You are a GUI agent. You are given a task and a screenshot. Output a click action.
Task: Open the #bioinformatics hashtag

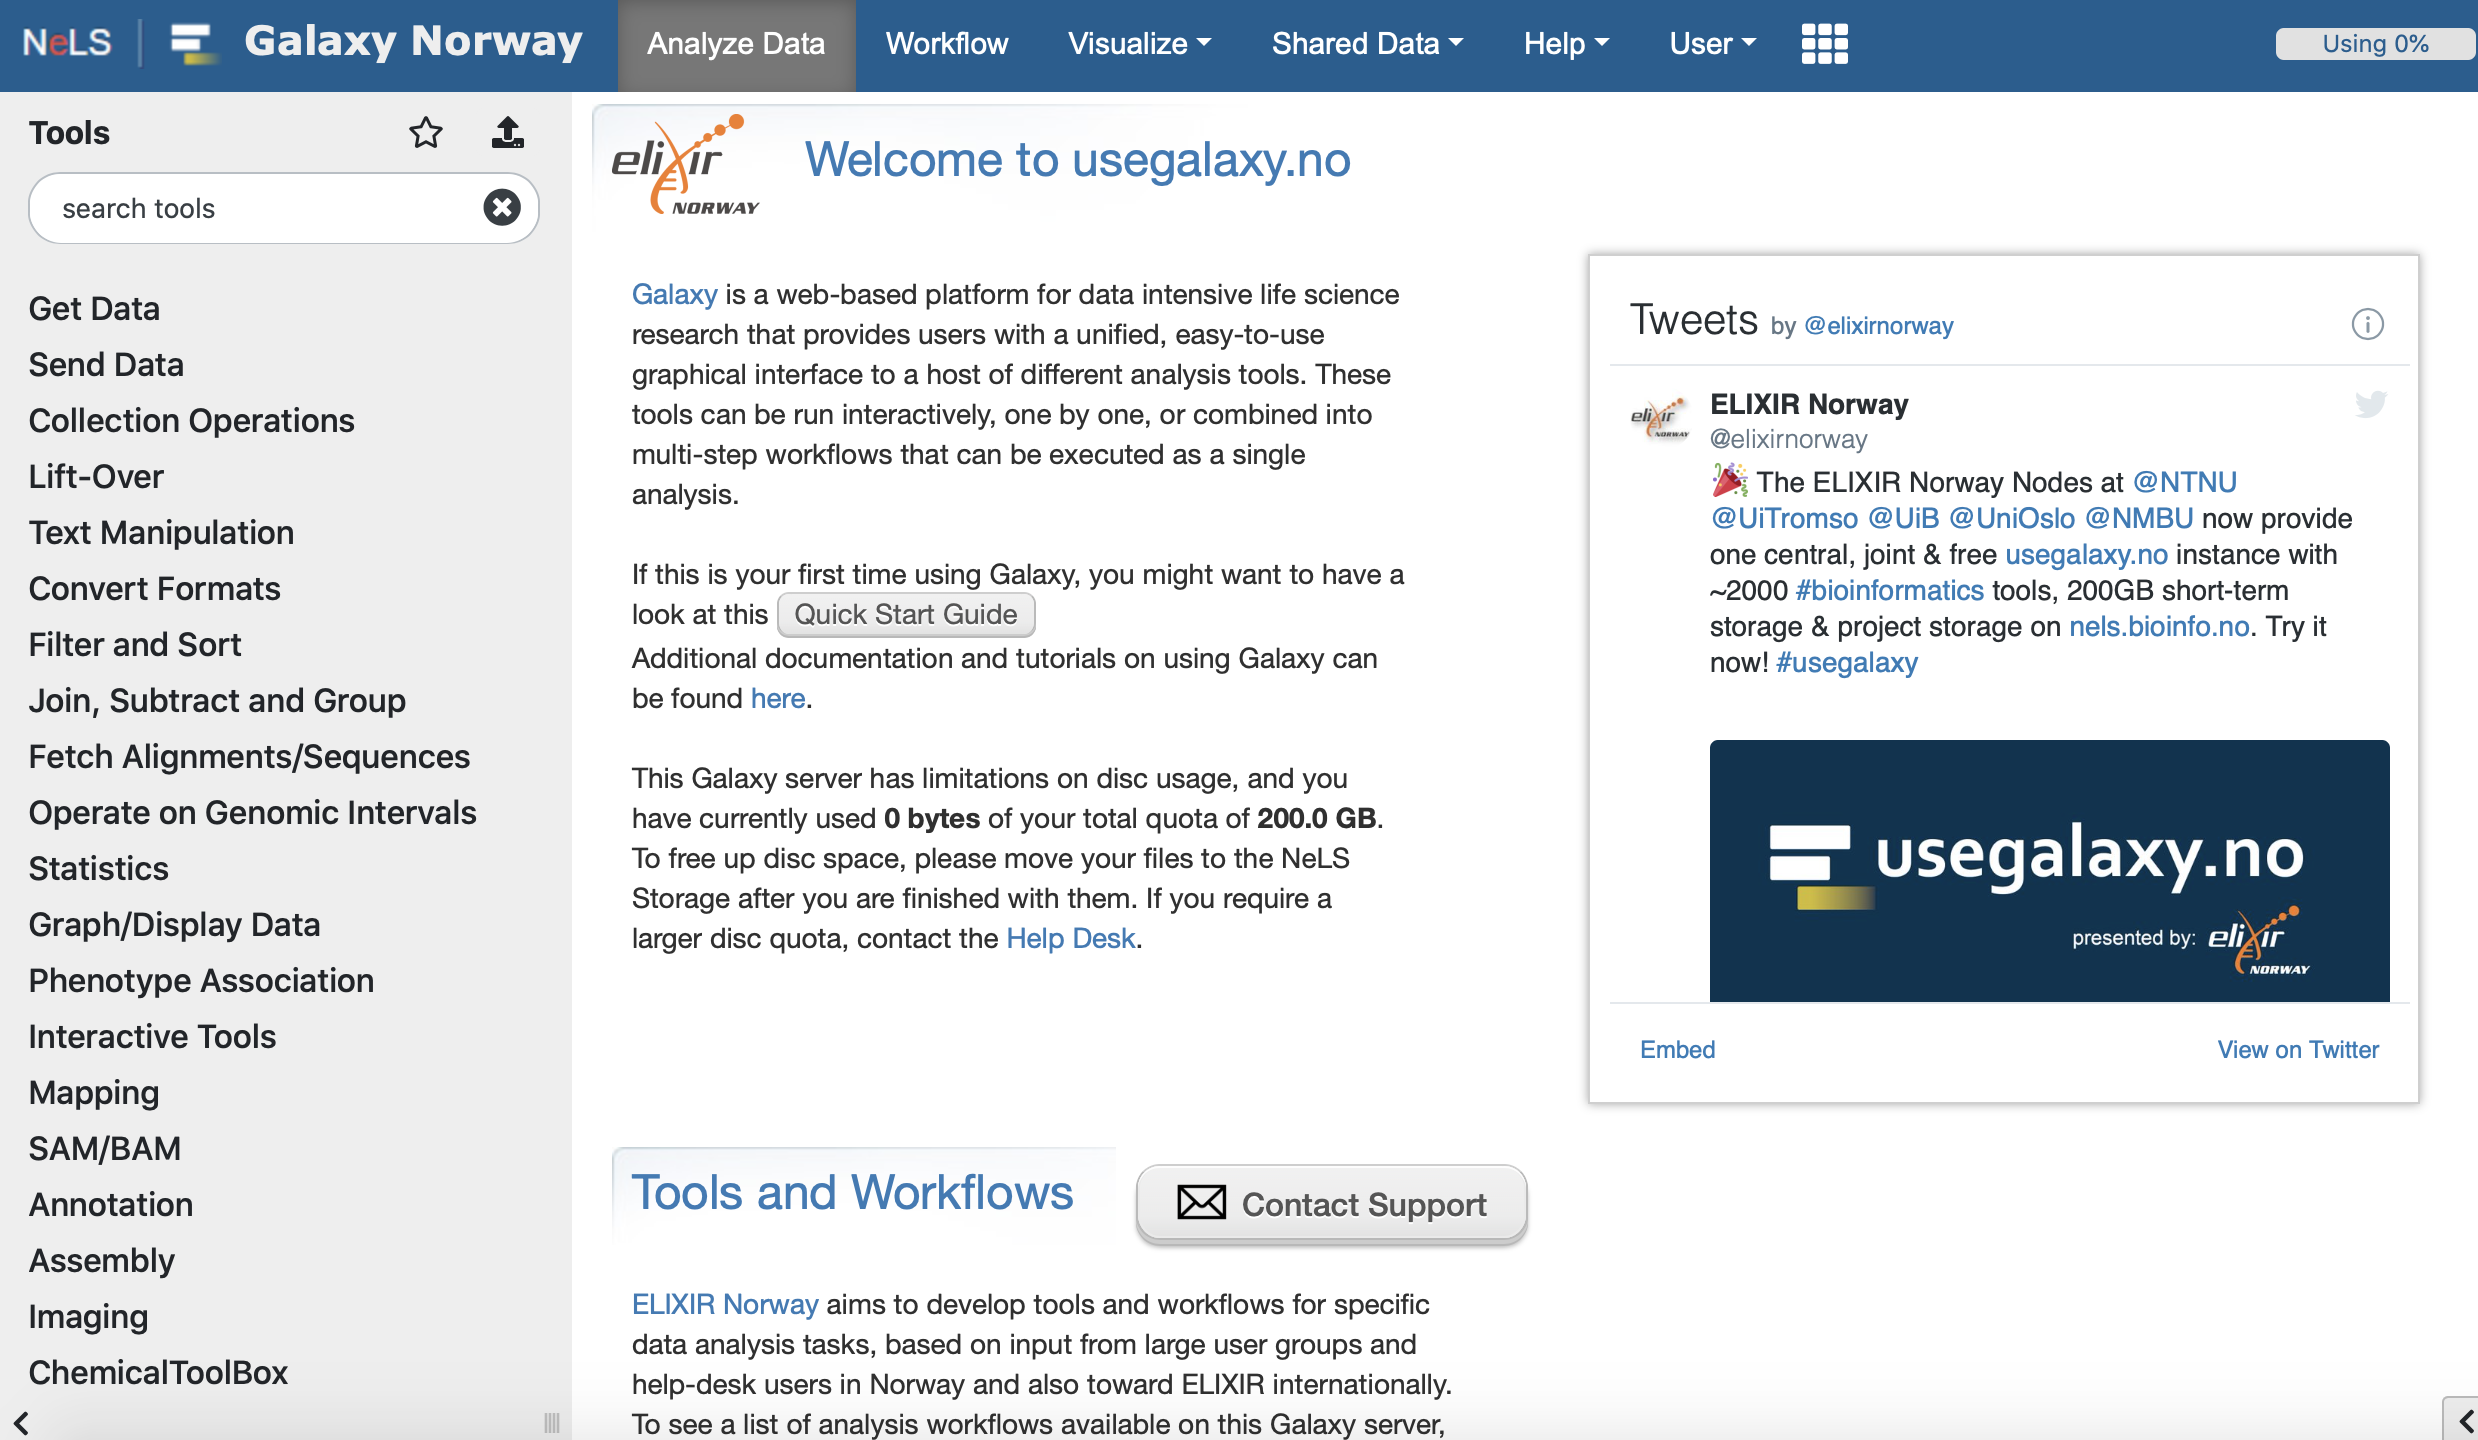1889,590
